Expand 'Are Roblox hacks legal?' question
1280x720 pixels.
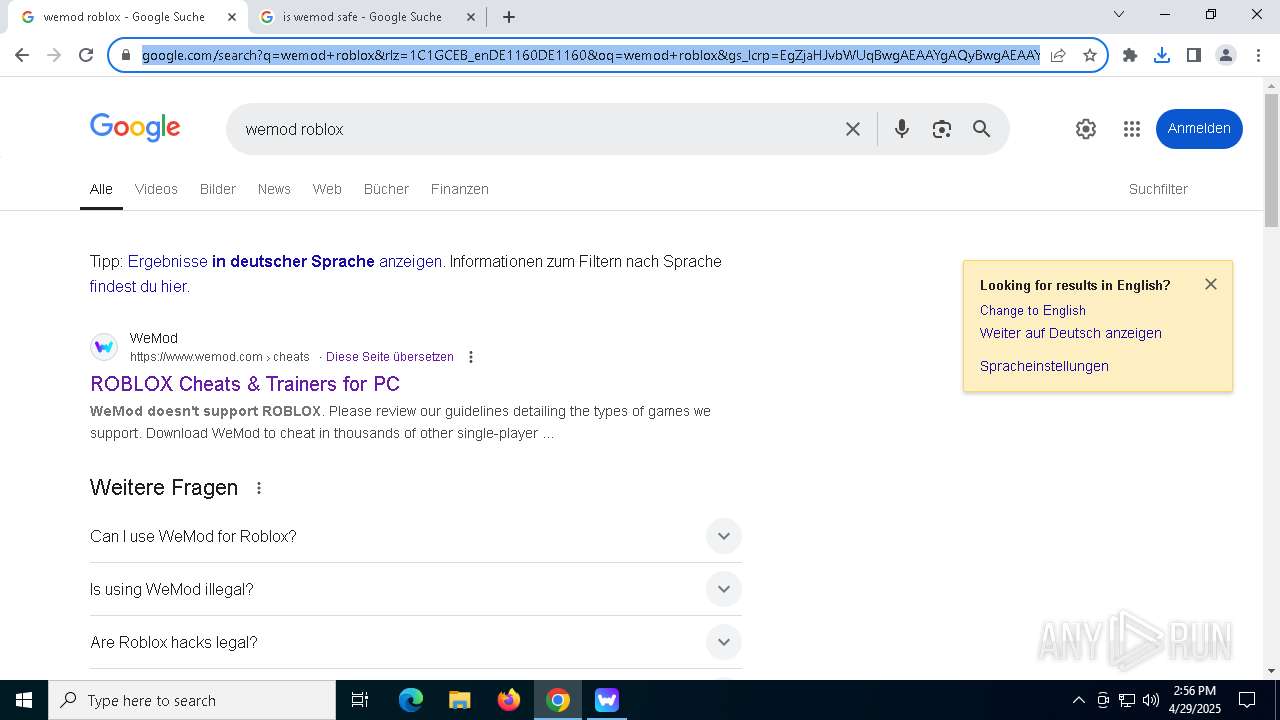pos(416,642)
